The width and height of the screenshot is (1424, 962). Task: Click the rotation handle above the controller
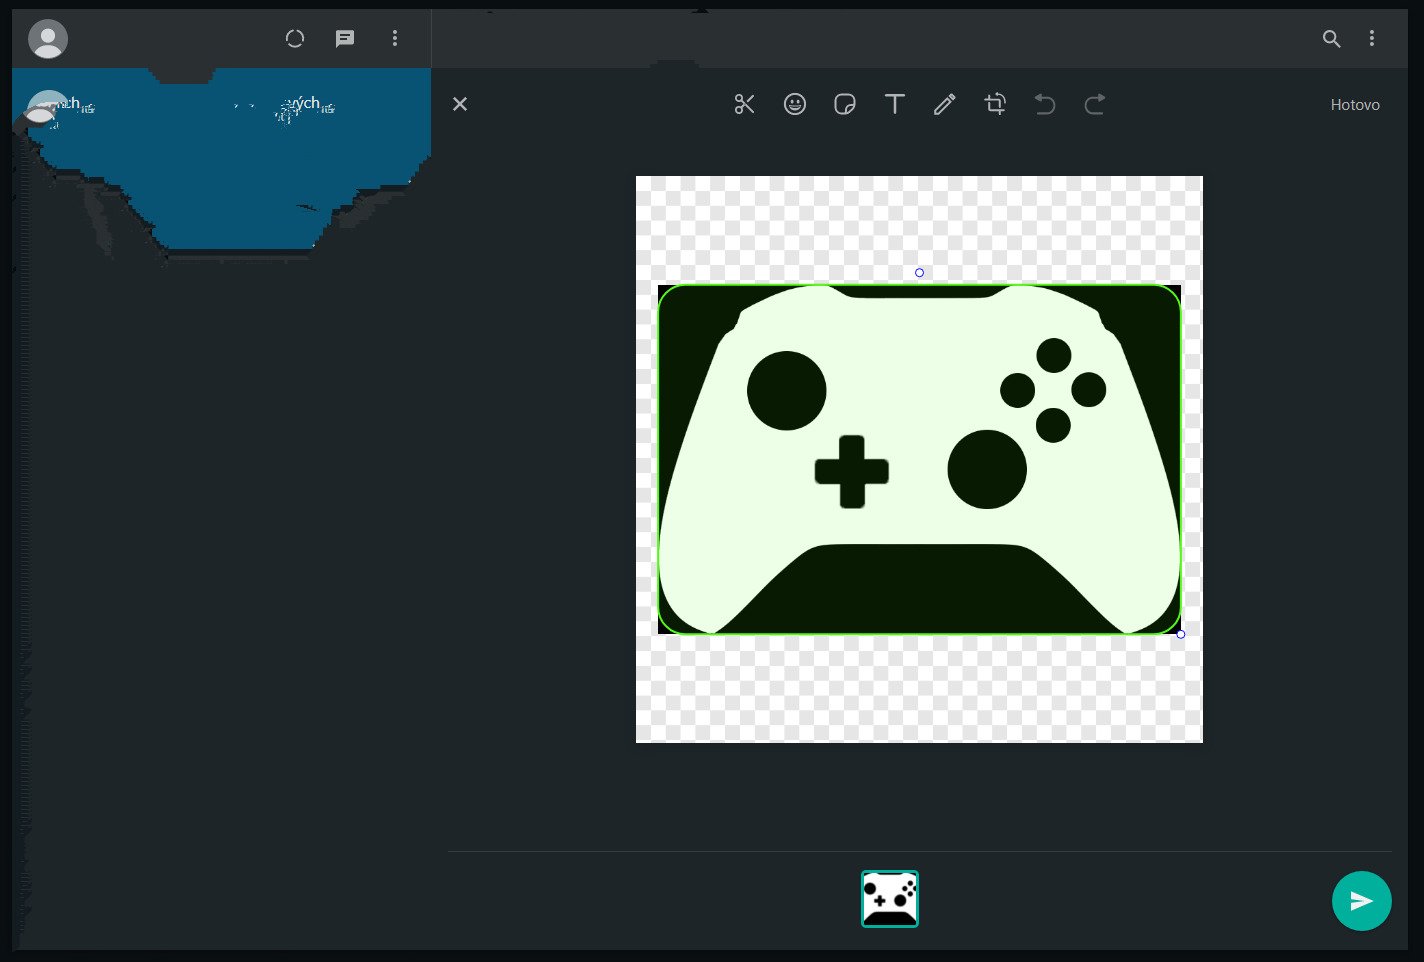point(919,273)
